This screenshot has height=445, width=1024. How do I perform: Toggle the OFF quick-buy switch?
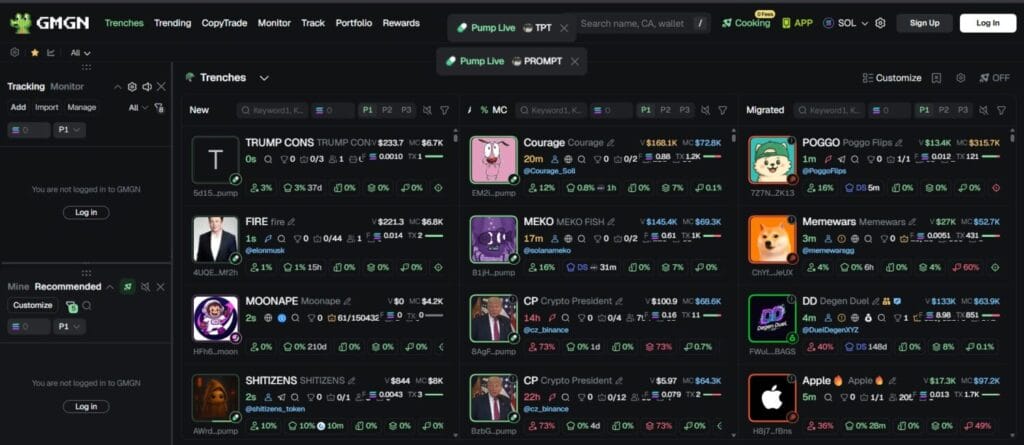[x=994, y=78]
